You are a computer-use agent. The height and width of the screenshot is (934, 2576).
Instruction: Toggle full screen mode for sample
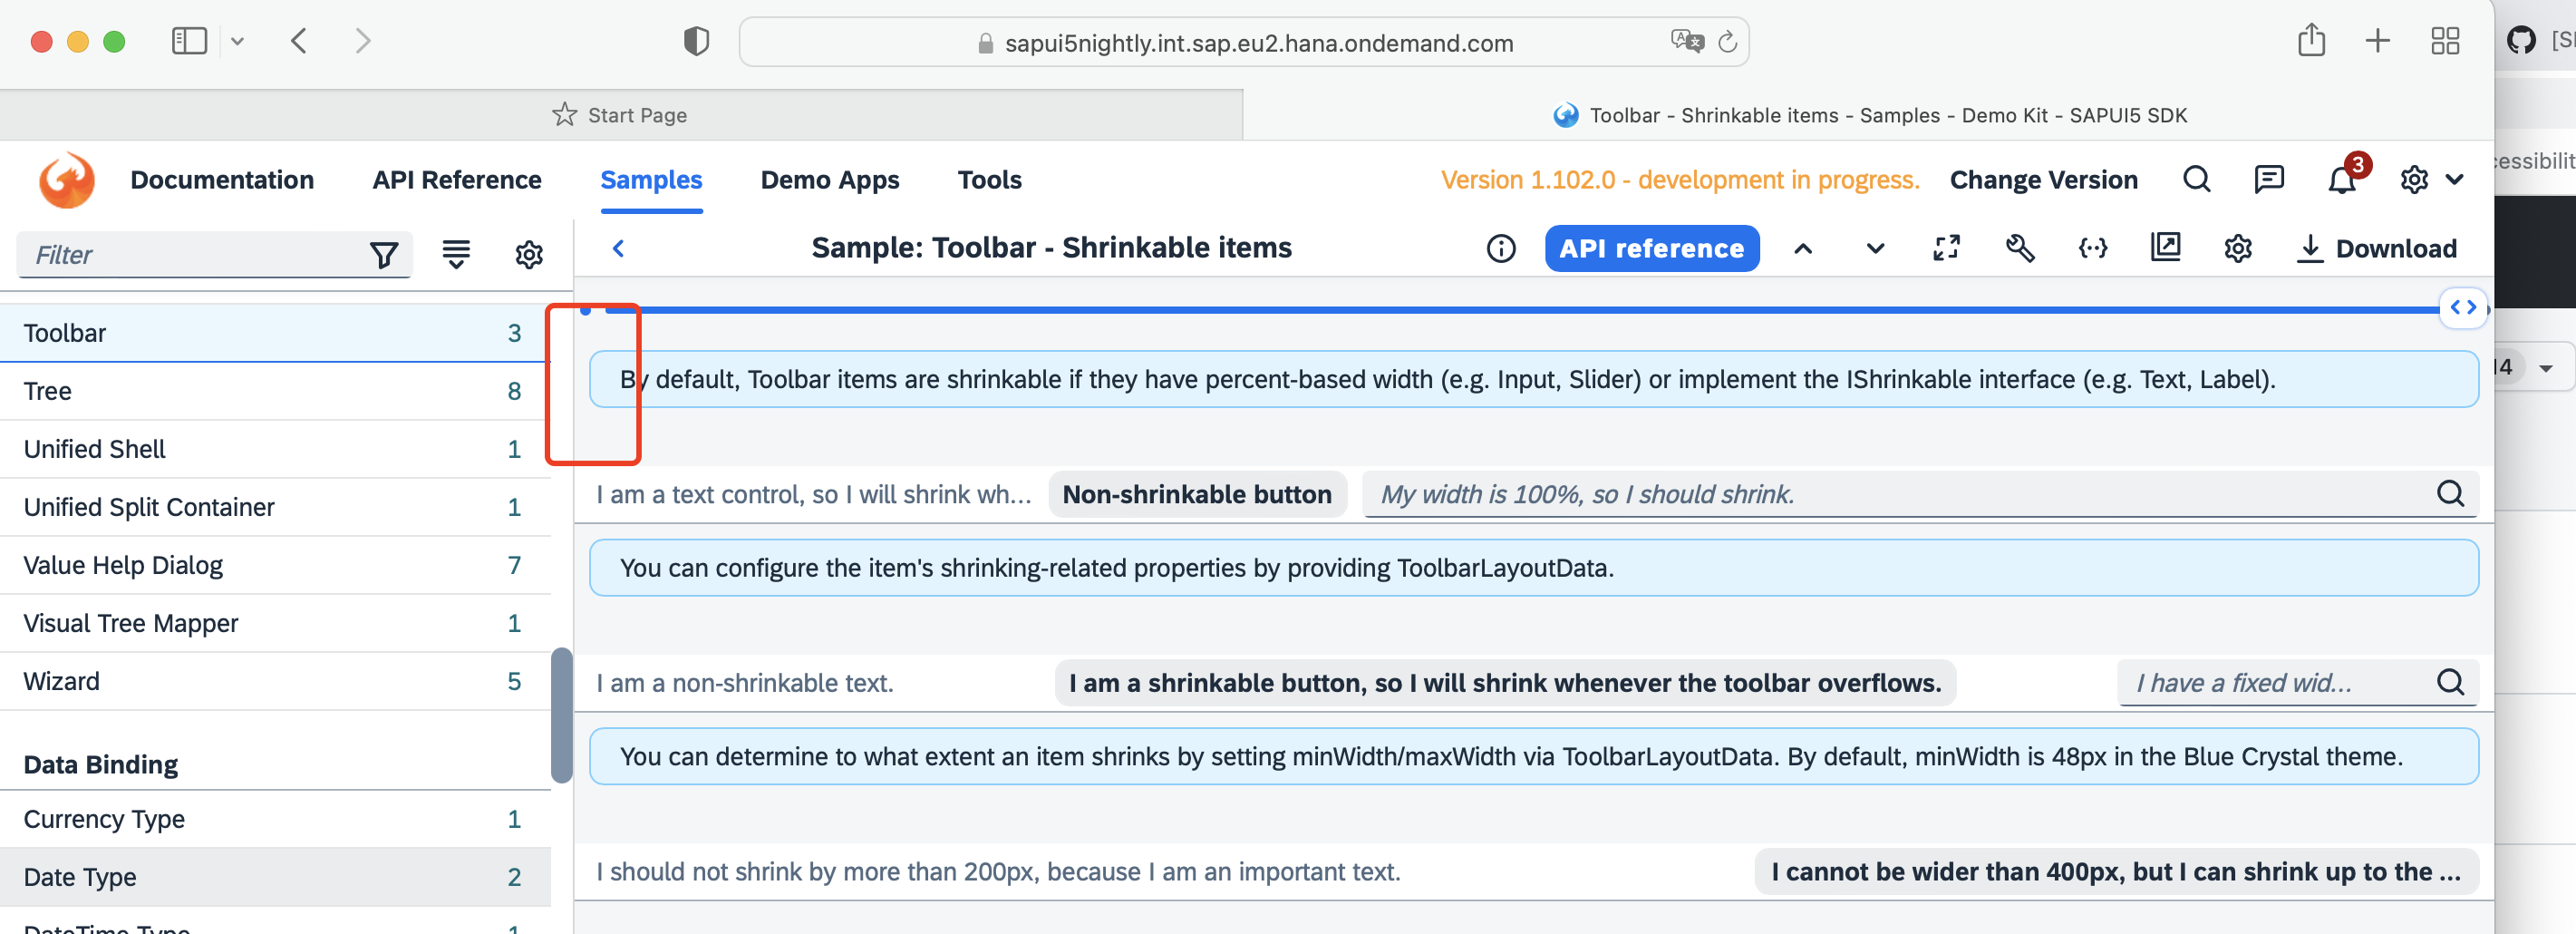(x=1946, y=249)
